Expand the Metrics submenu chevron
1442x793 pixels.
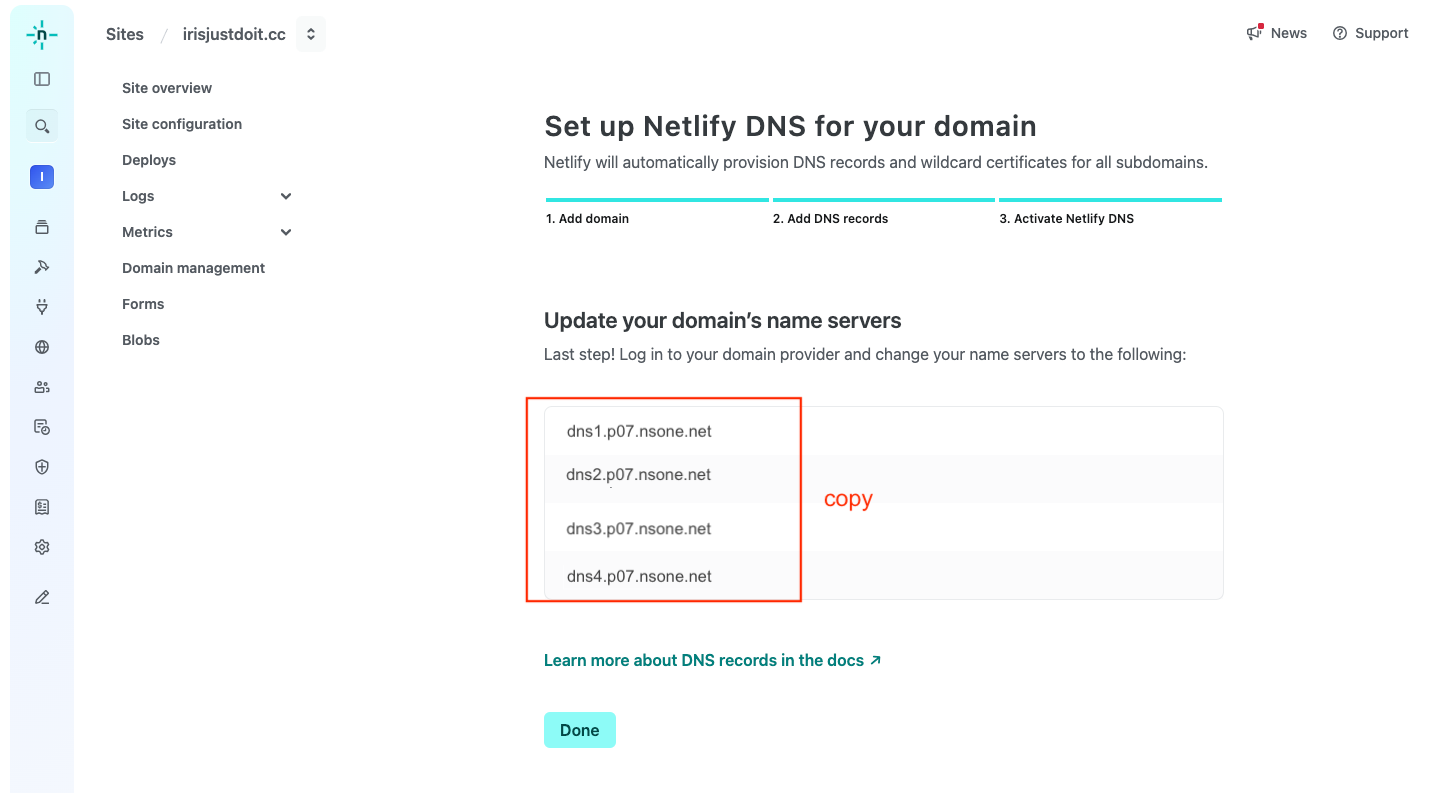(x=286, y=232)
